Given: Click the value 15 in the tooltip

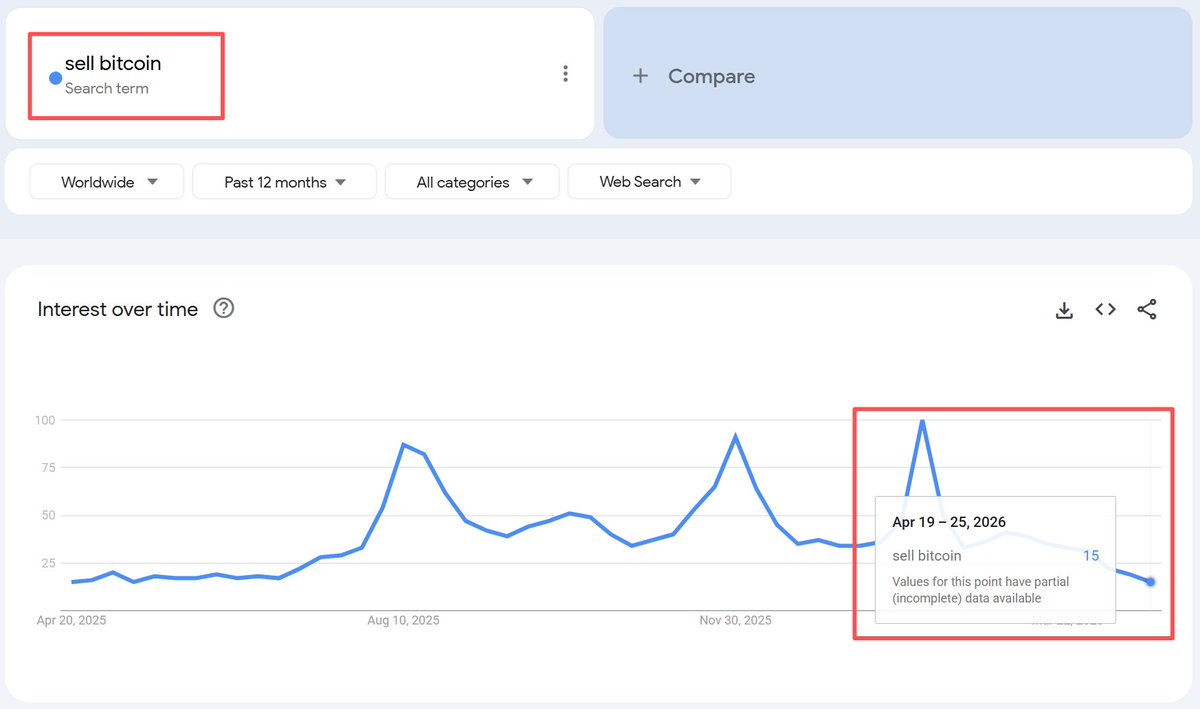Looking at the screenshot, I should coord(1090,556).
